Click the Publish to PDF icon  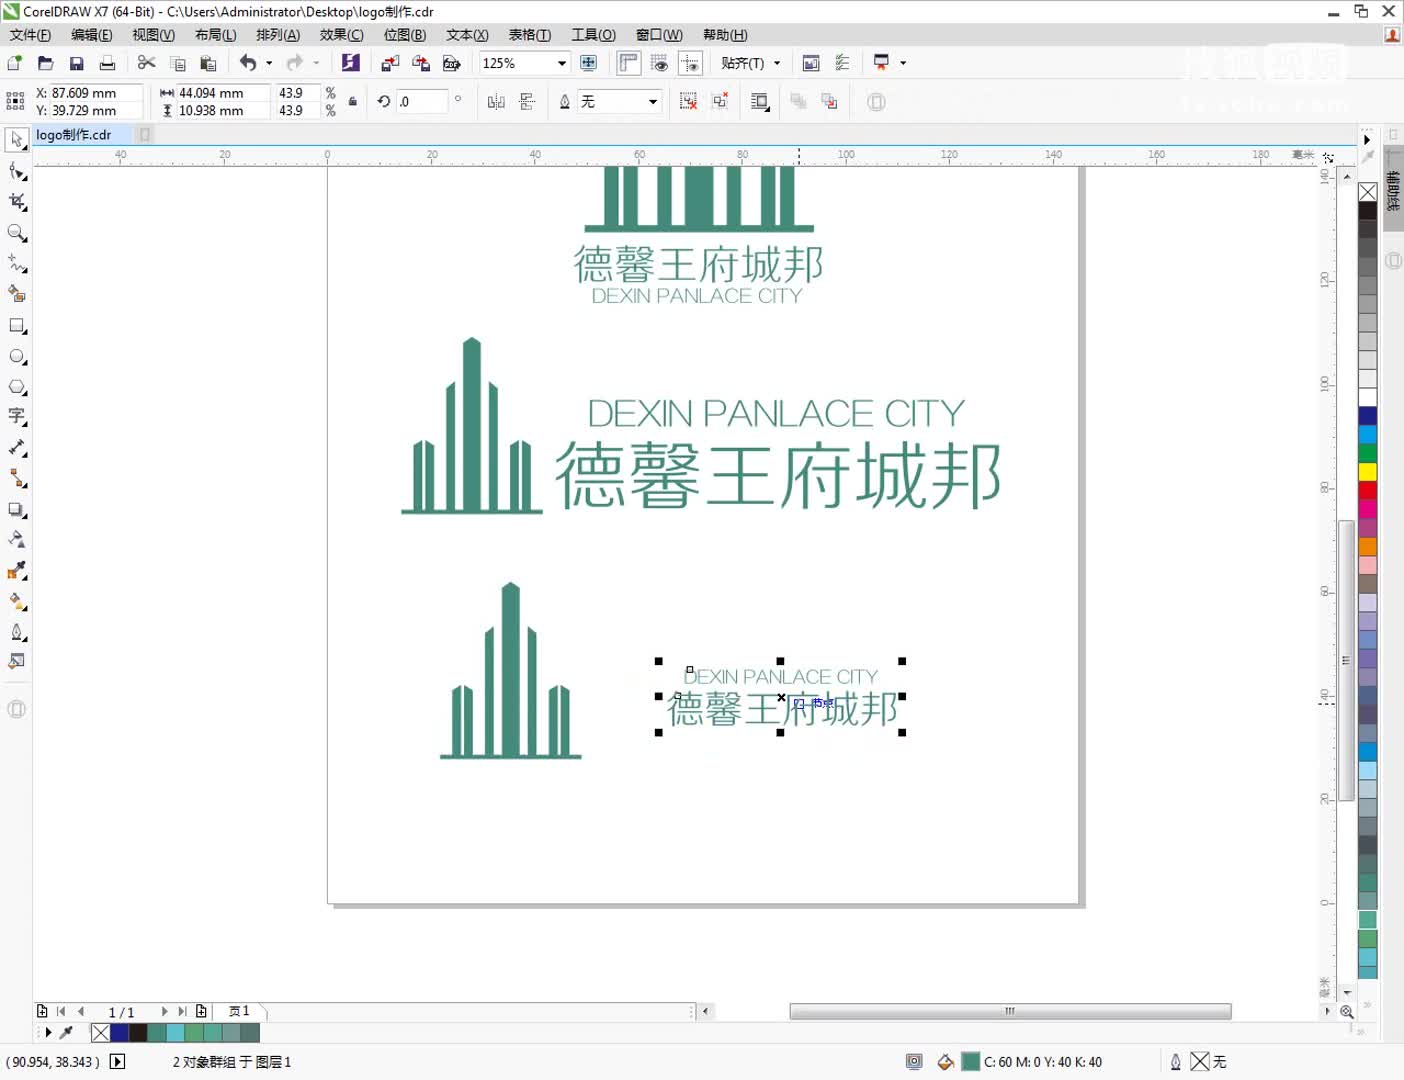click(452, 63)
